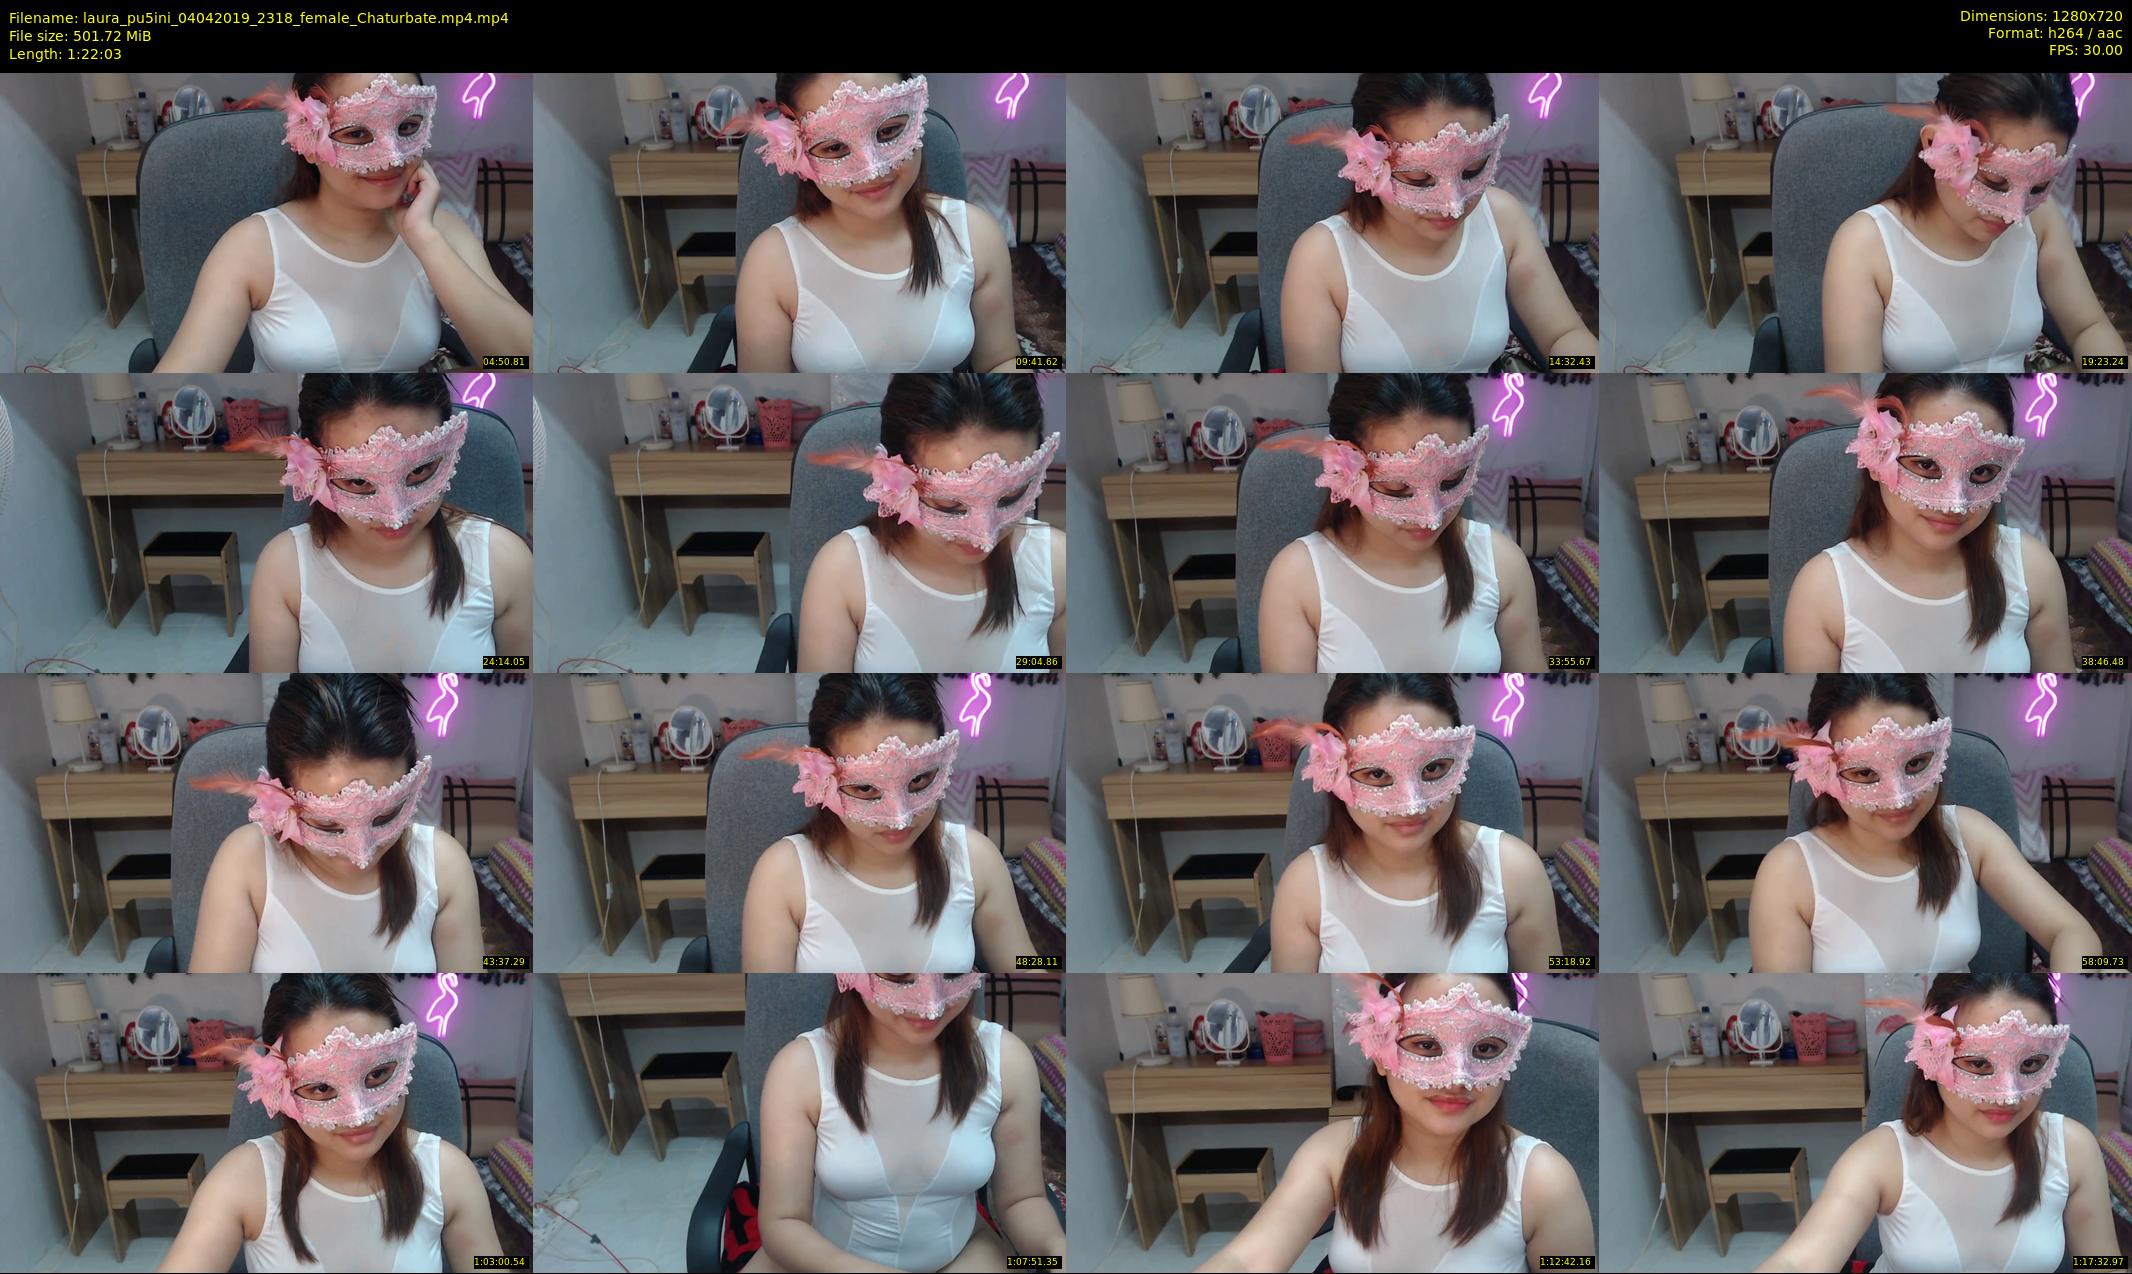Open the thumbnail timestamped 43:37.29
Image resolution: width=2132 pixels, height=1274 pixels.
click(x=266, y=822)
